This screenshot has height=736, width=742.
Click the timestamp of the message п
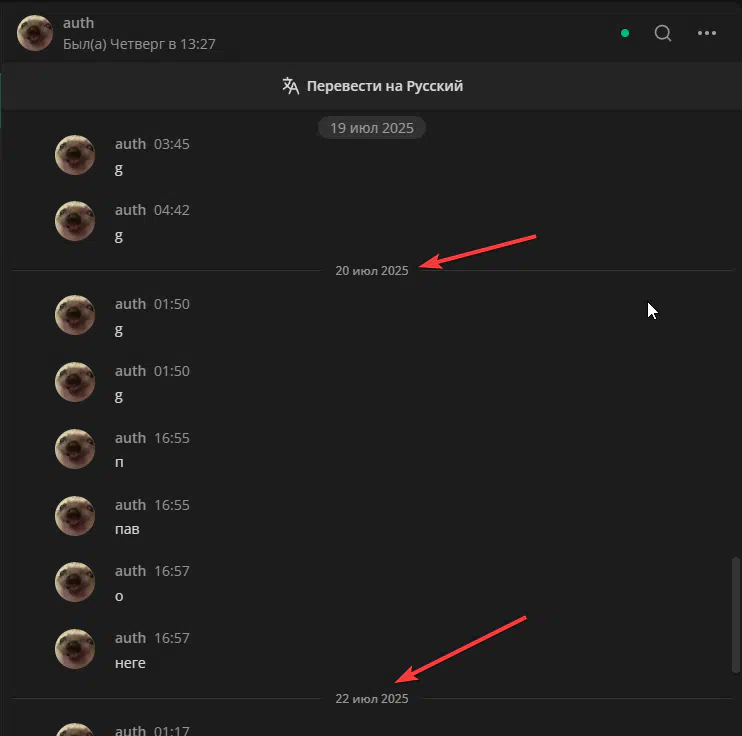pyautogui.click(x=172, y=438)
